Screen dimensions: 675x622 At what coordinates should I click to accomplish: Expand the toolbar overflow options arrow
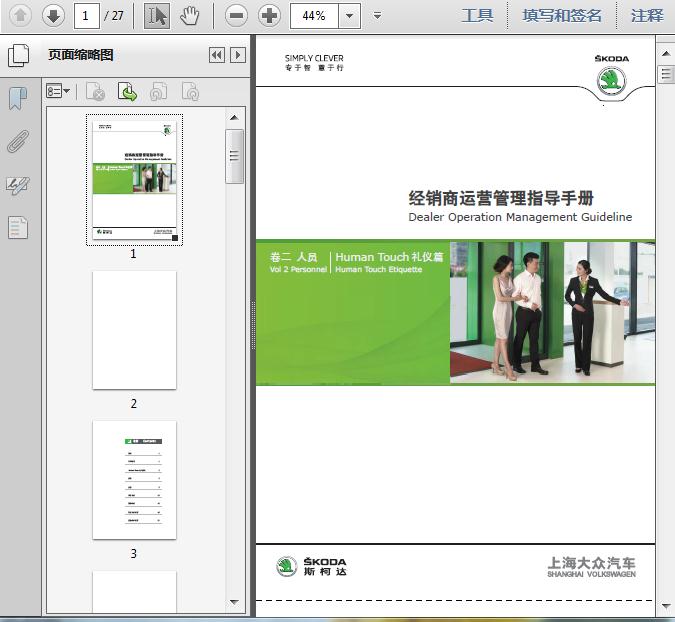[378, 16]
